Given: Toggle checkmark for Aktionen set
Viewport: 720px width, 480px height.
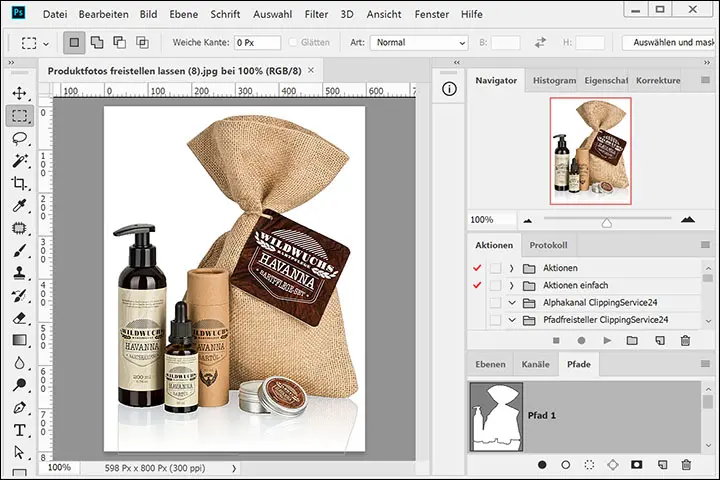Looking at the screenshot, I should tap(477, 268).
